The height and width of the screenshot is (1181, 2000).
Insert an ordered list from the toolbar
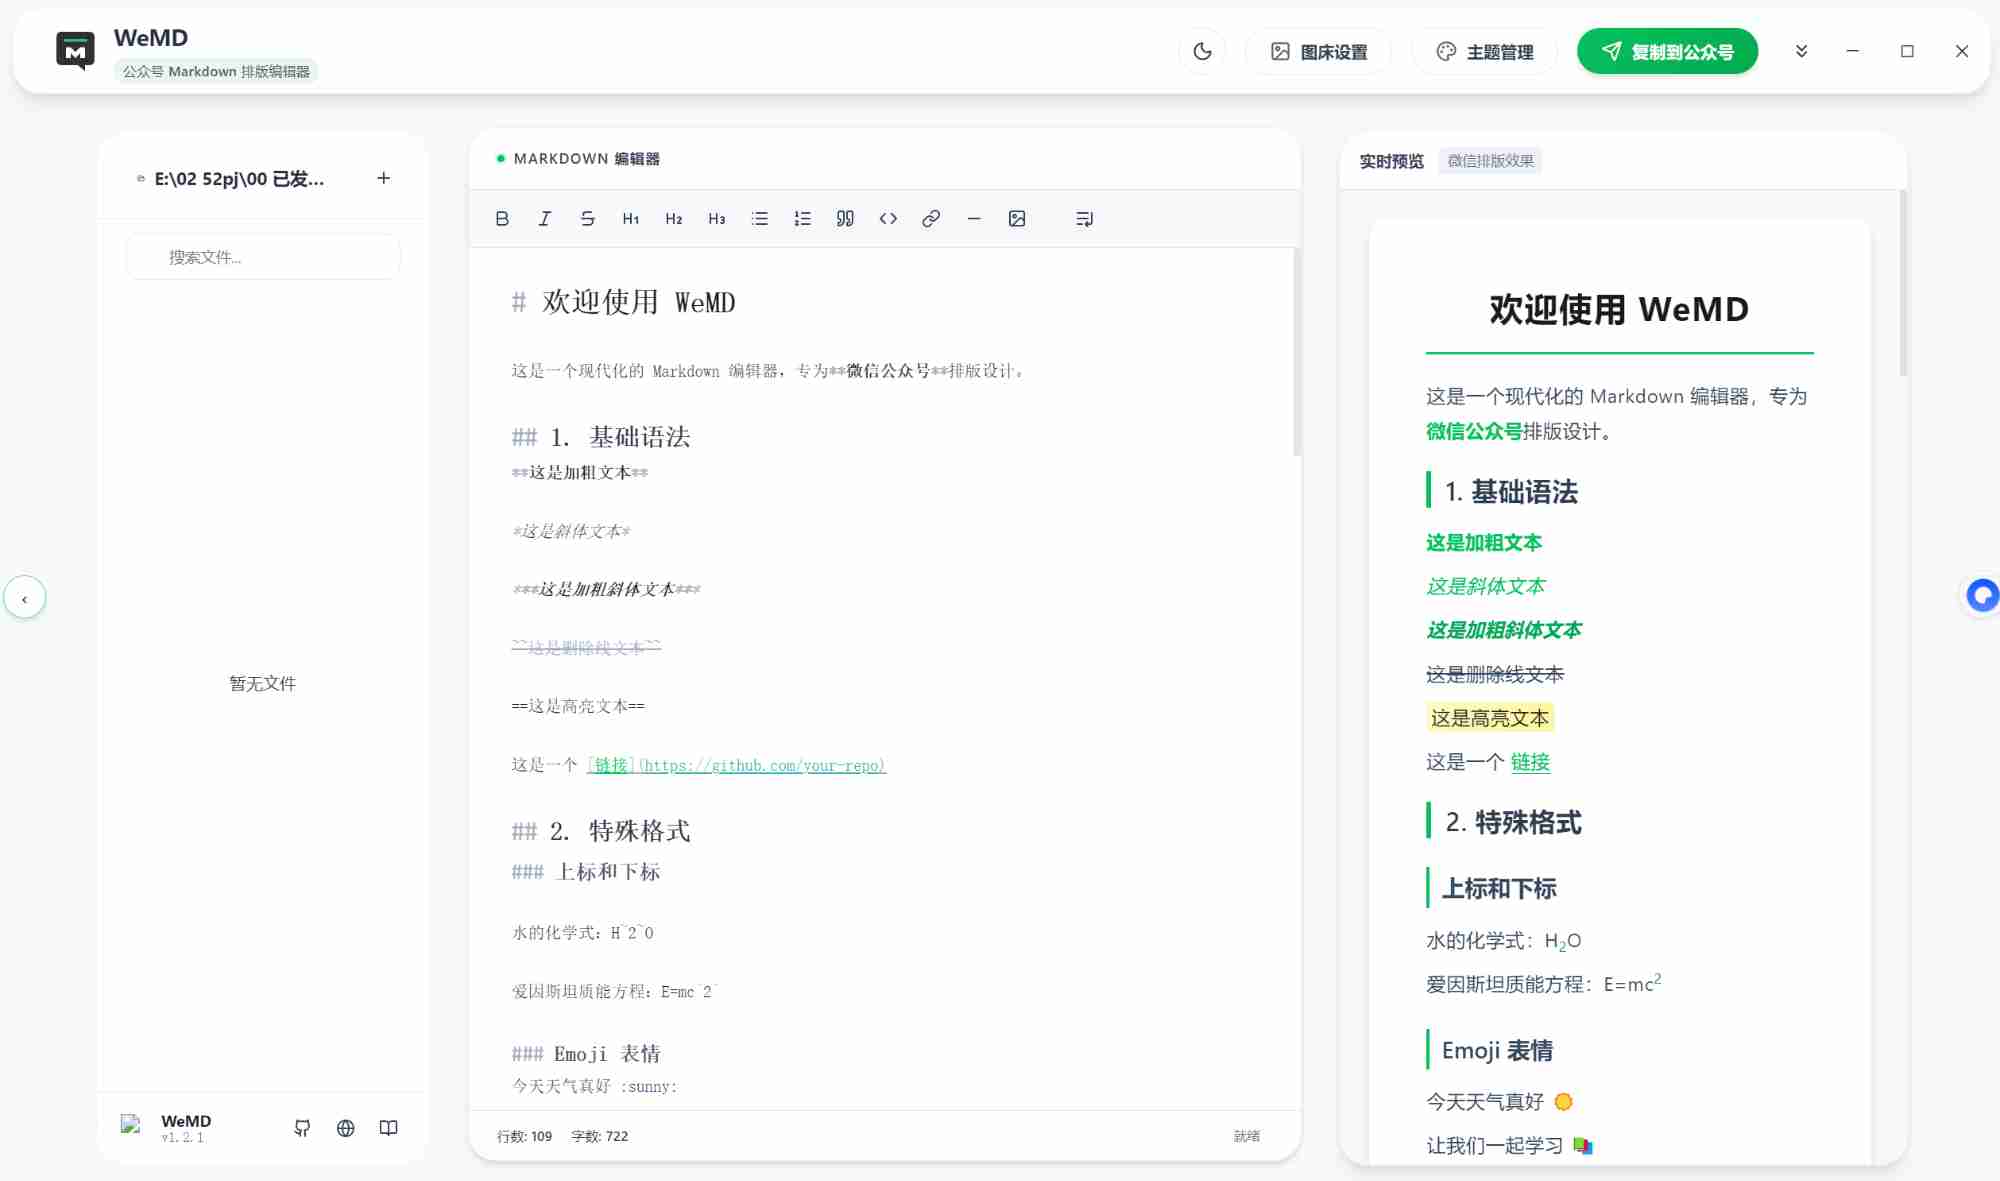(802, 218)
